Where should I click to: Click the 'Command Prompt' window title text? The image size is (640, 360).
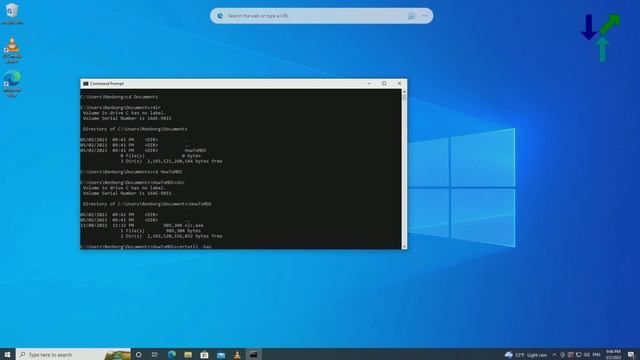[x=107, y=84]
